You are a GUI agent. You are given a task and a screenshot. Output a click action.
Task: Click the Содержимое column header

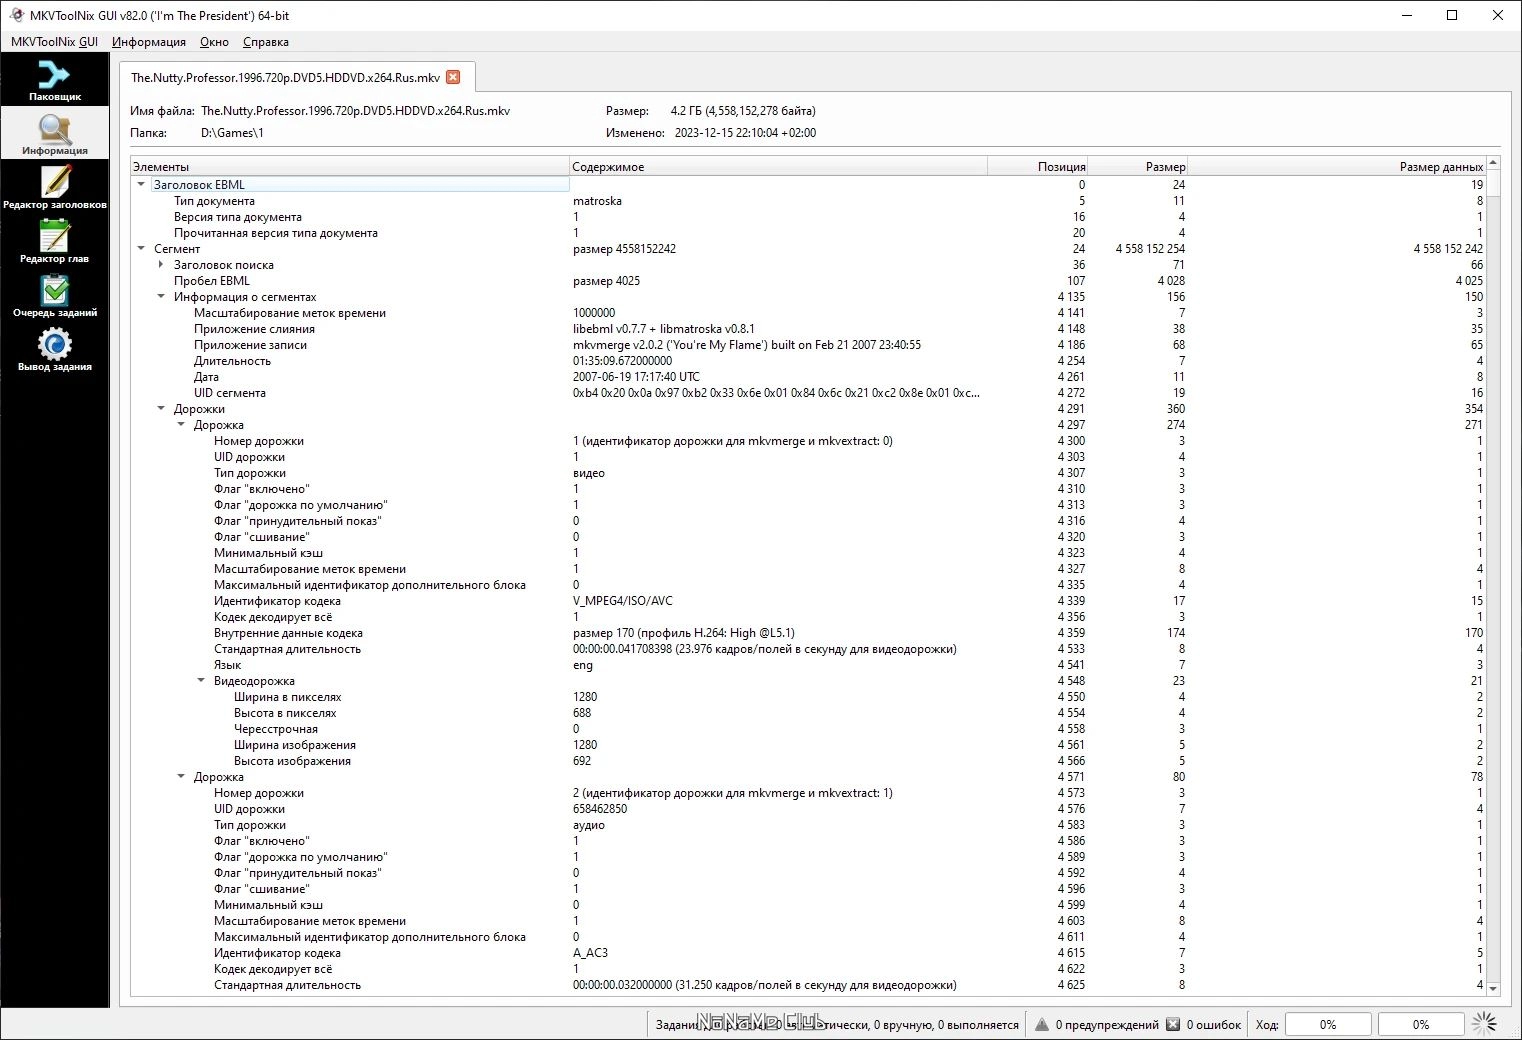(x=779, y=167)
